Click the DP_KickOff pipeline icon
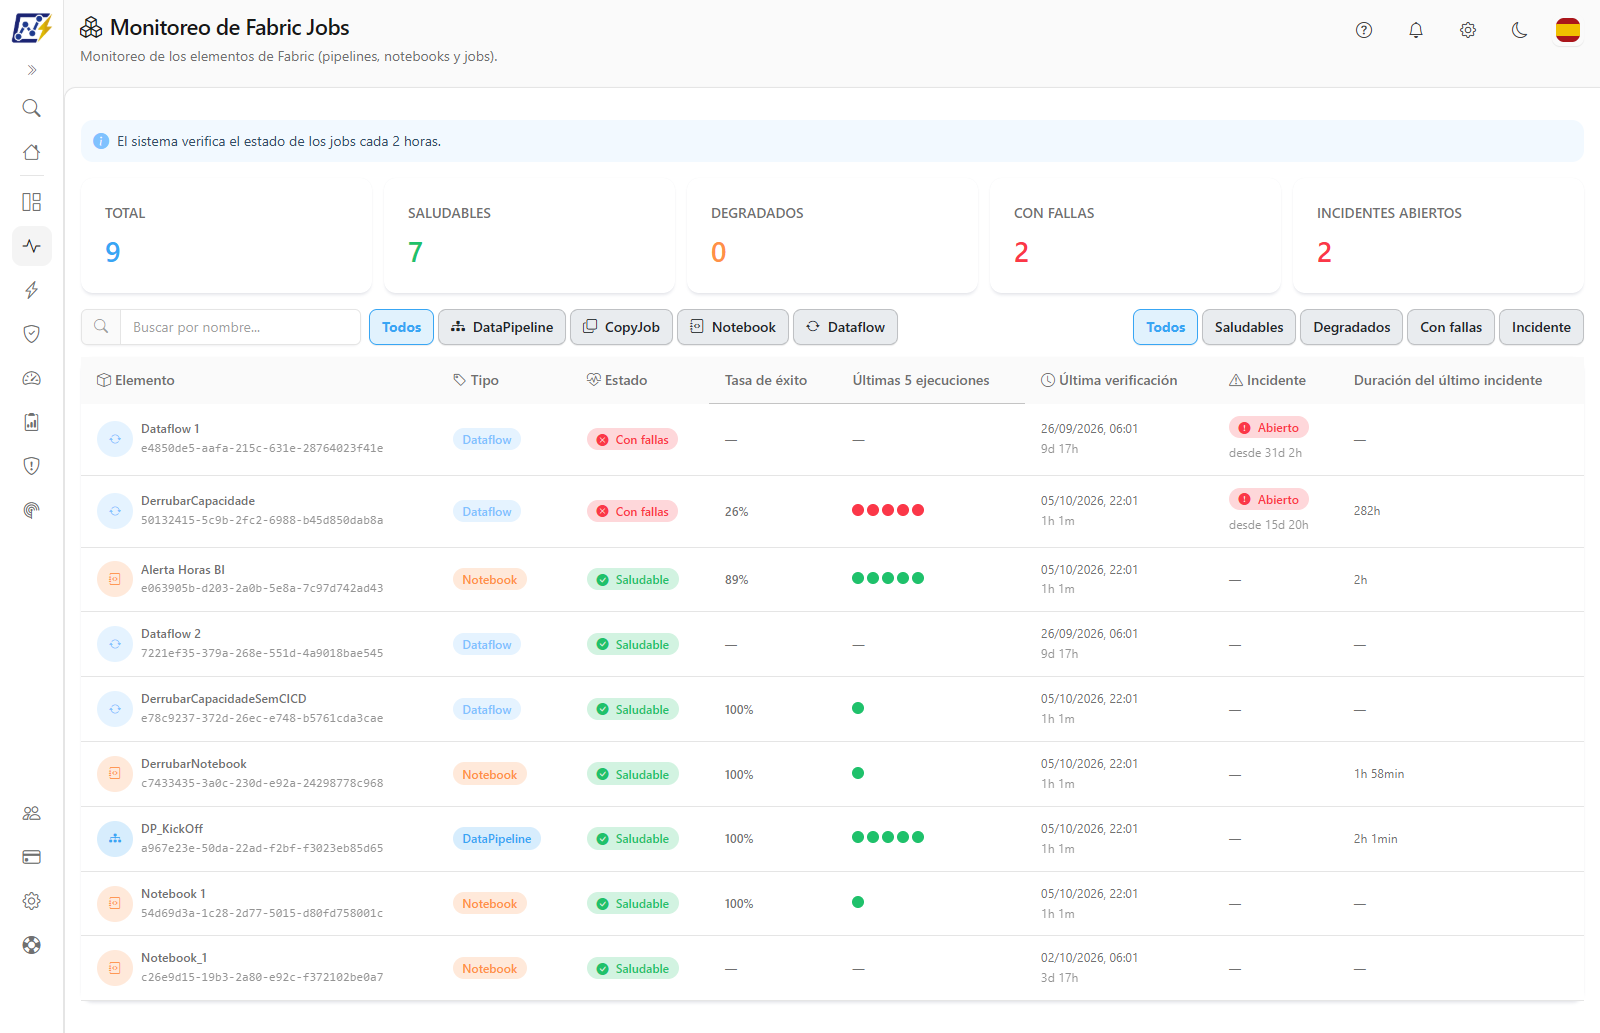The width and height of the screenshot is (1600, 1033). click(115, 839)
